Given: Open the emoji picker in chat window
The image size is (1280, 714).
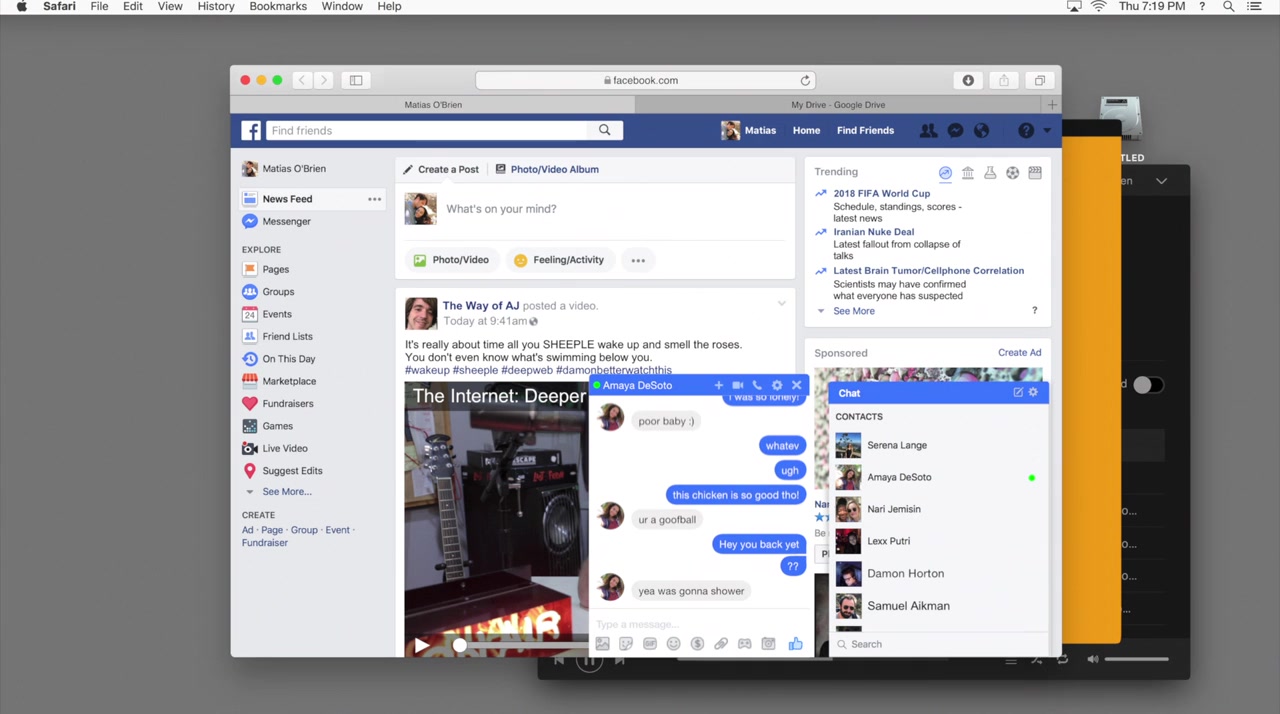Looking at the screenshot, I should coord(673,644).
